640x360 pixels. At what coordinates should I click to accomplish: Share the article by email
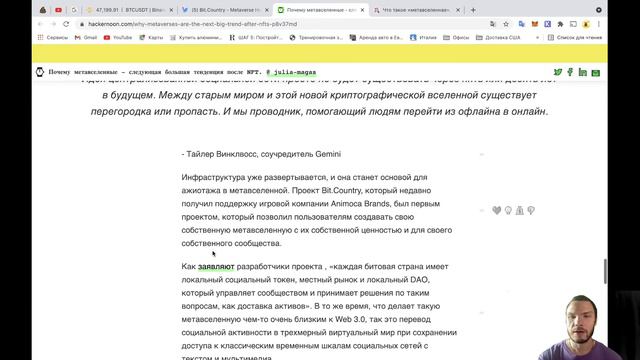pos(596,73)
